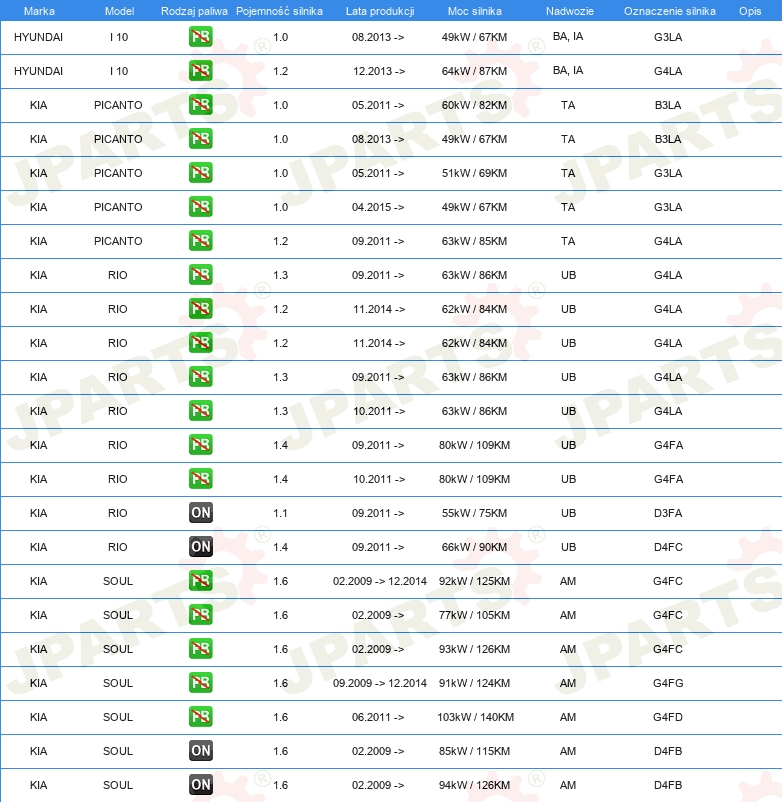This screenshot has width=782, height=802.
Task: Select the 60kW / 82KM power cell
Action: coord(475,105)
